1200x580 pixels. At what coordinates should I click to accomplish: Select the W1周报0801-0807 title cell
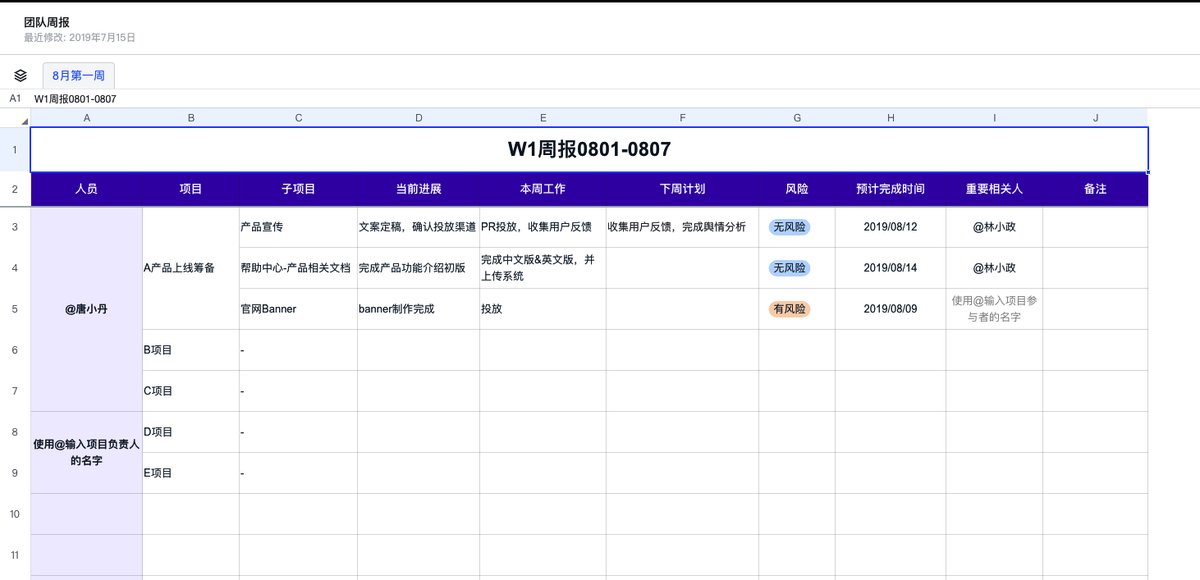[589, 150]
